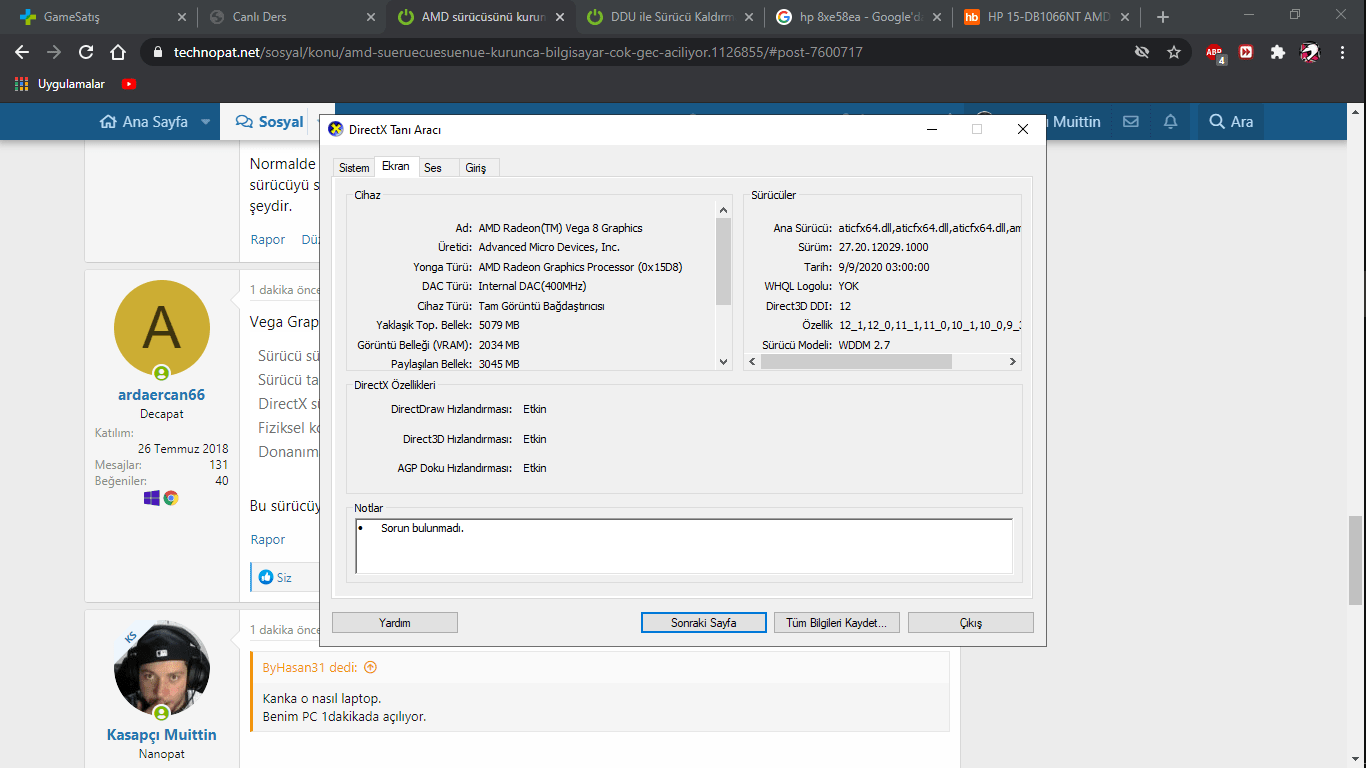The height and width of the screenshot is (768, 1366).
Task: Close the GameSatış tab
Action: (x=181, y=17)
